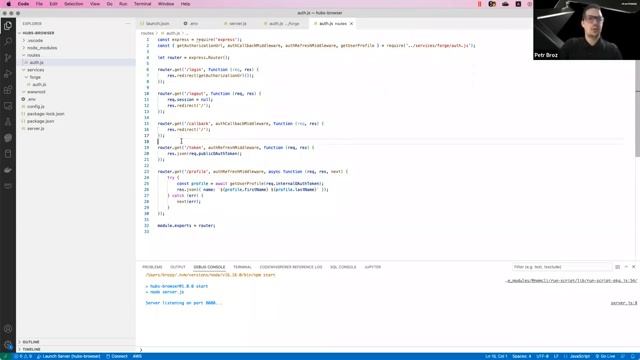Click the database icon in activity bar

pyautogui.click(x=8, y=154)
